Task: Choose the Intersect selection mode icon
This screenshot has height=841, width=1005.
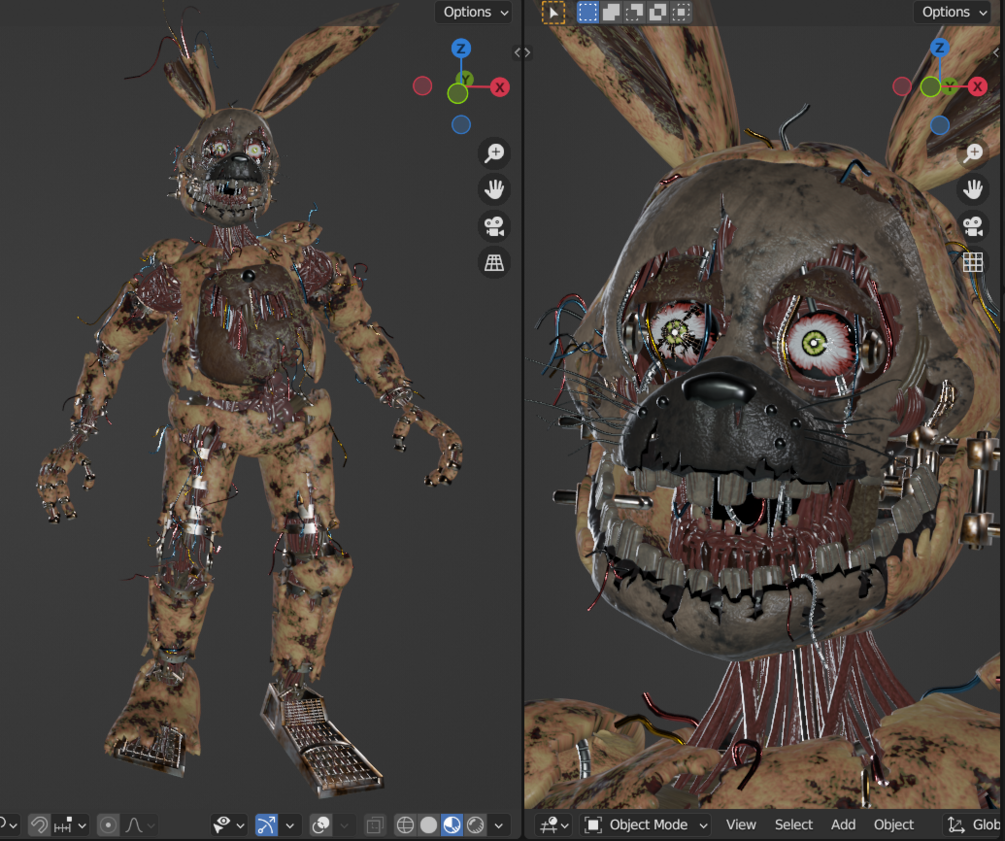Action: pyautogui.click(x=681, y=12)
